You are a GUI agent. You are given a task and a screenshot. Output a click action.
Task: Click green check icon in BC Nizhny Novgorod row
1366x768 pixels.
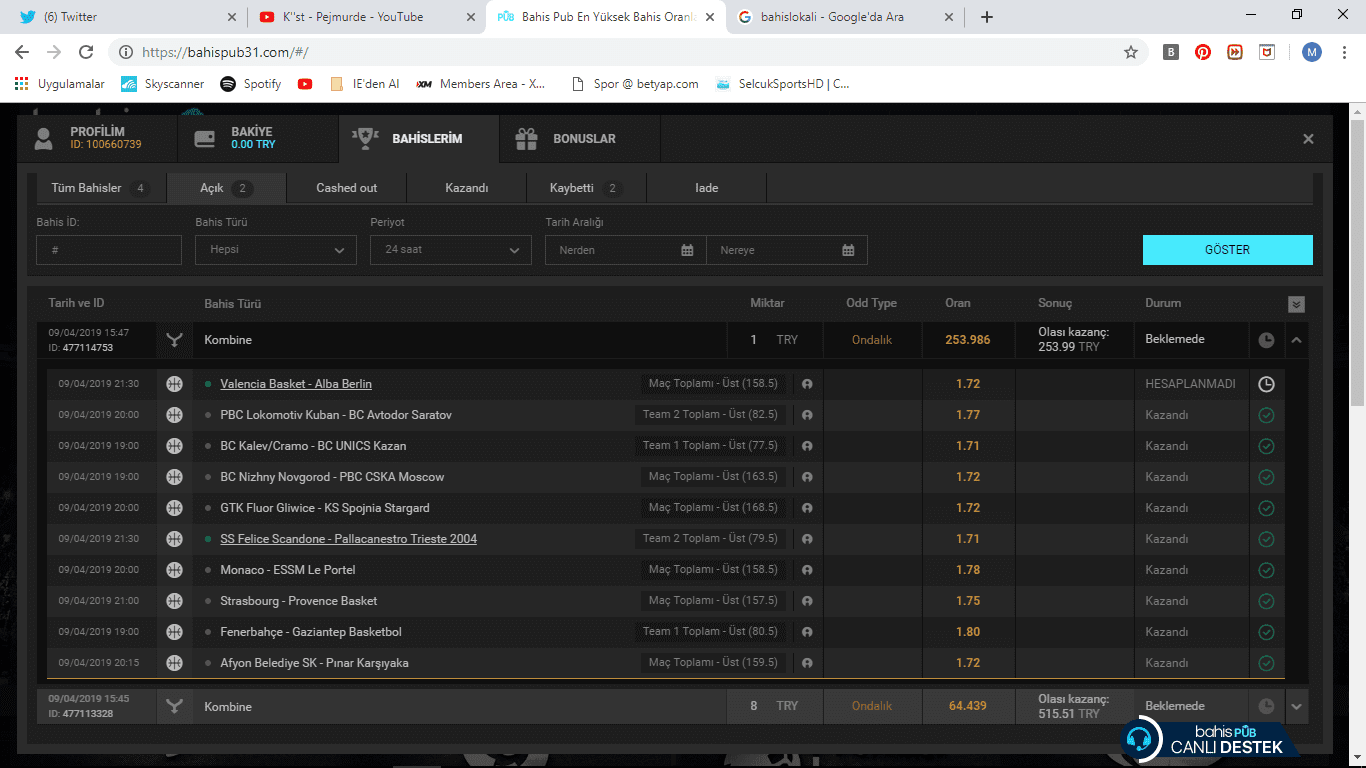[1266, 477]
